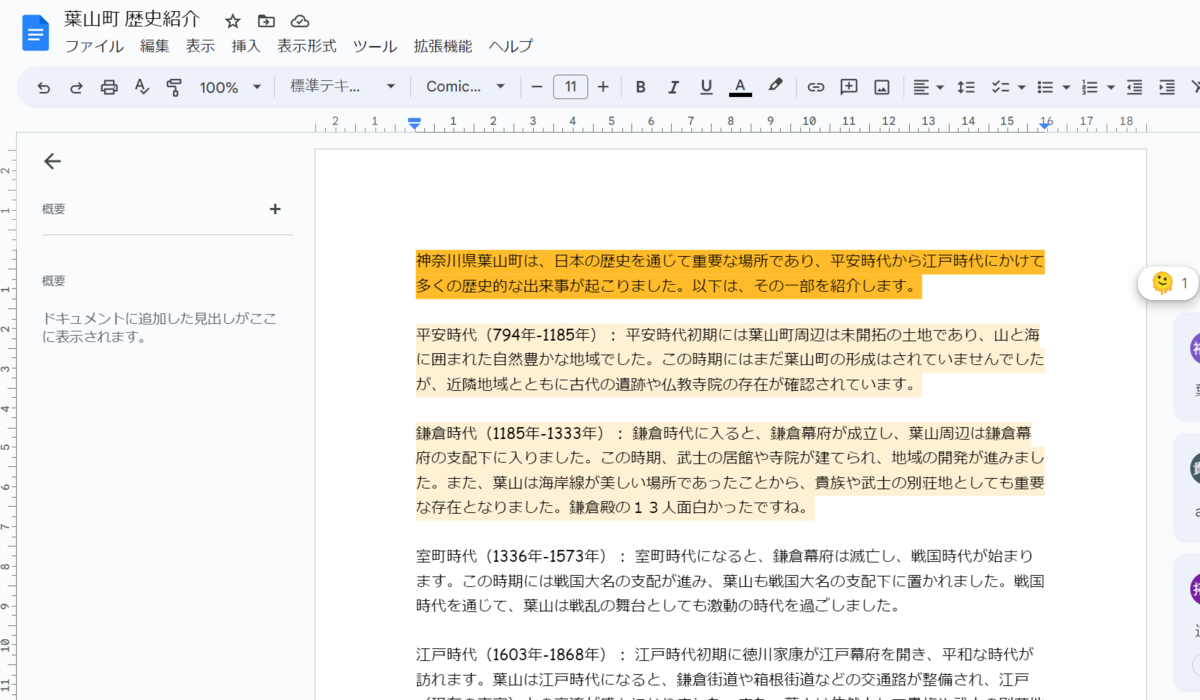Viewport: 1200px width, 700px height.
Task: Redo the last action
Action: click(x=76, y=87)
